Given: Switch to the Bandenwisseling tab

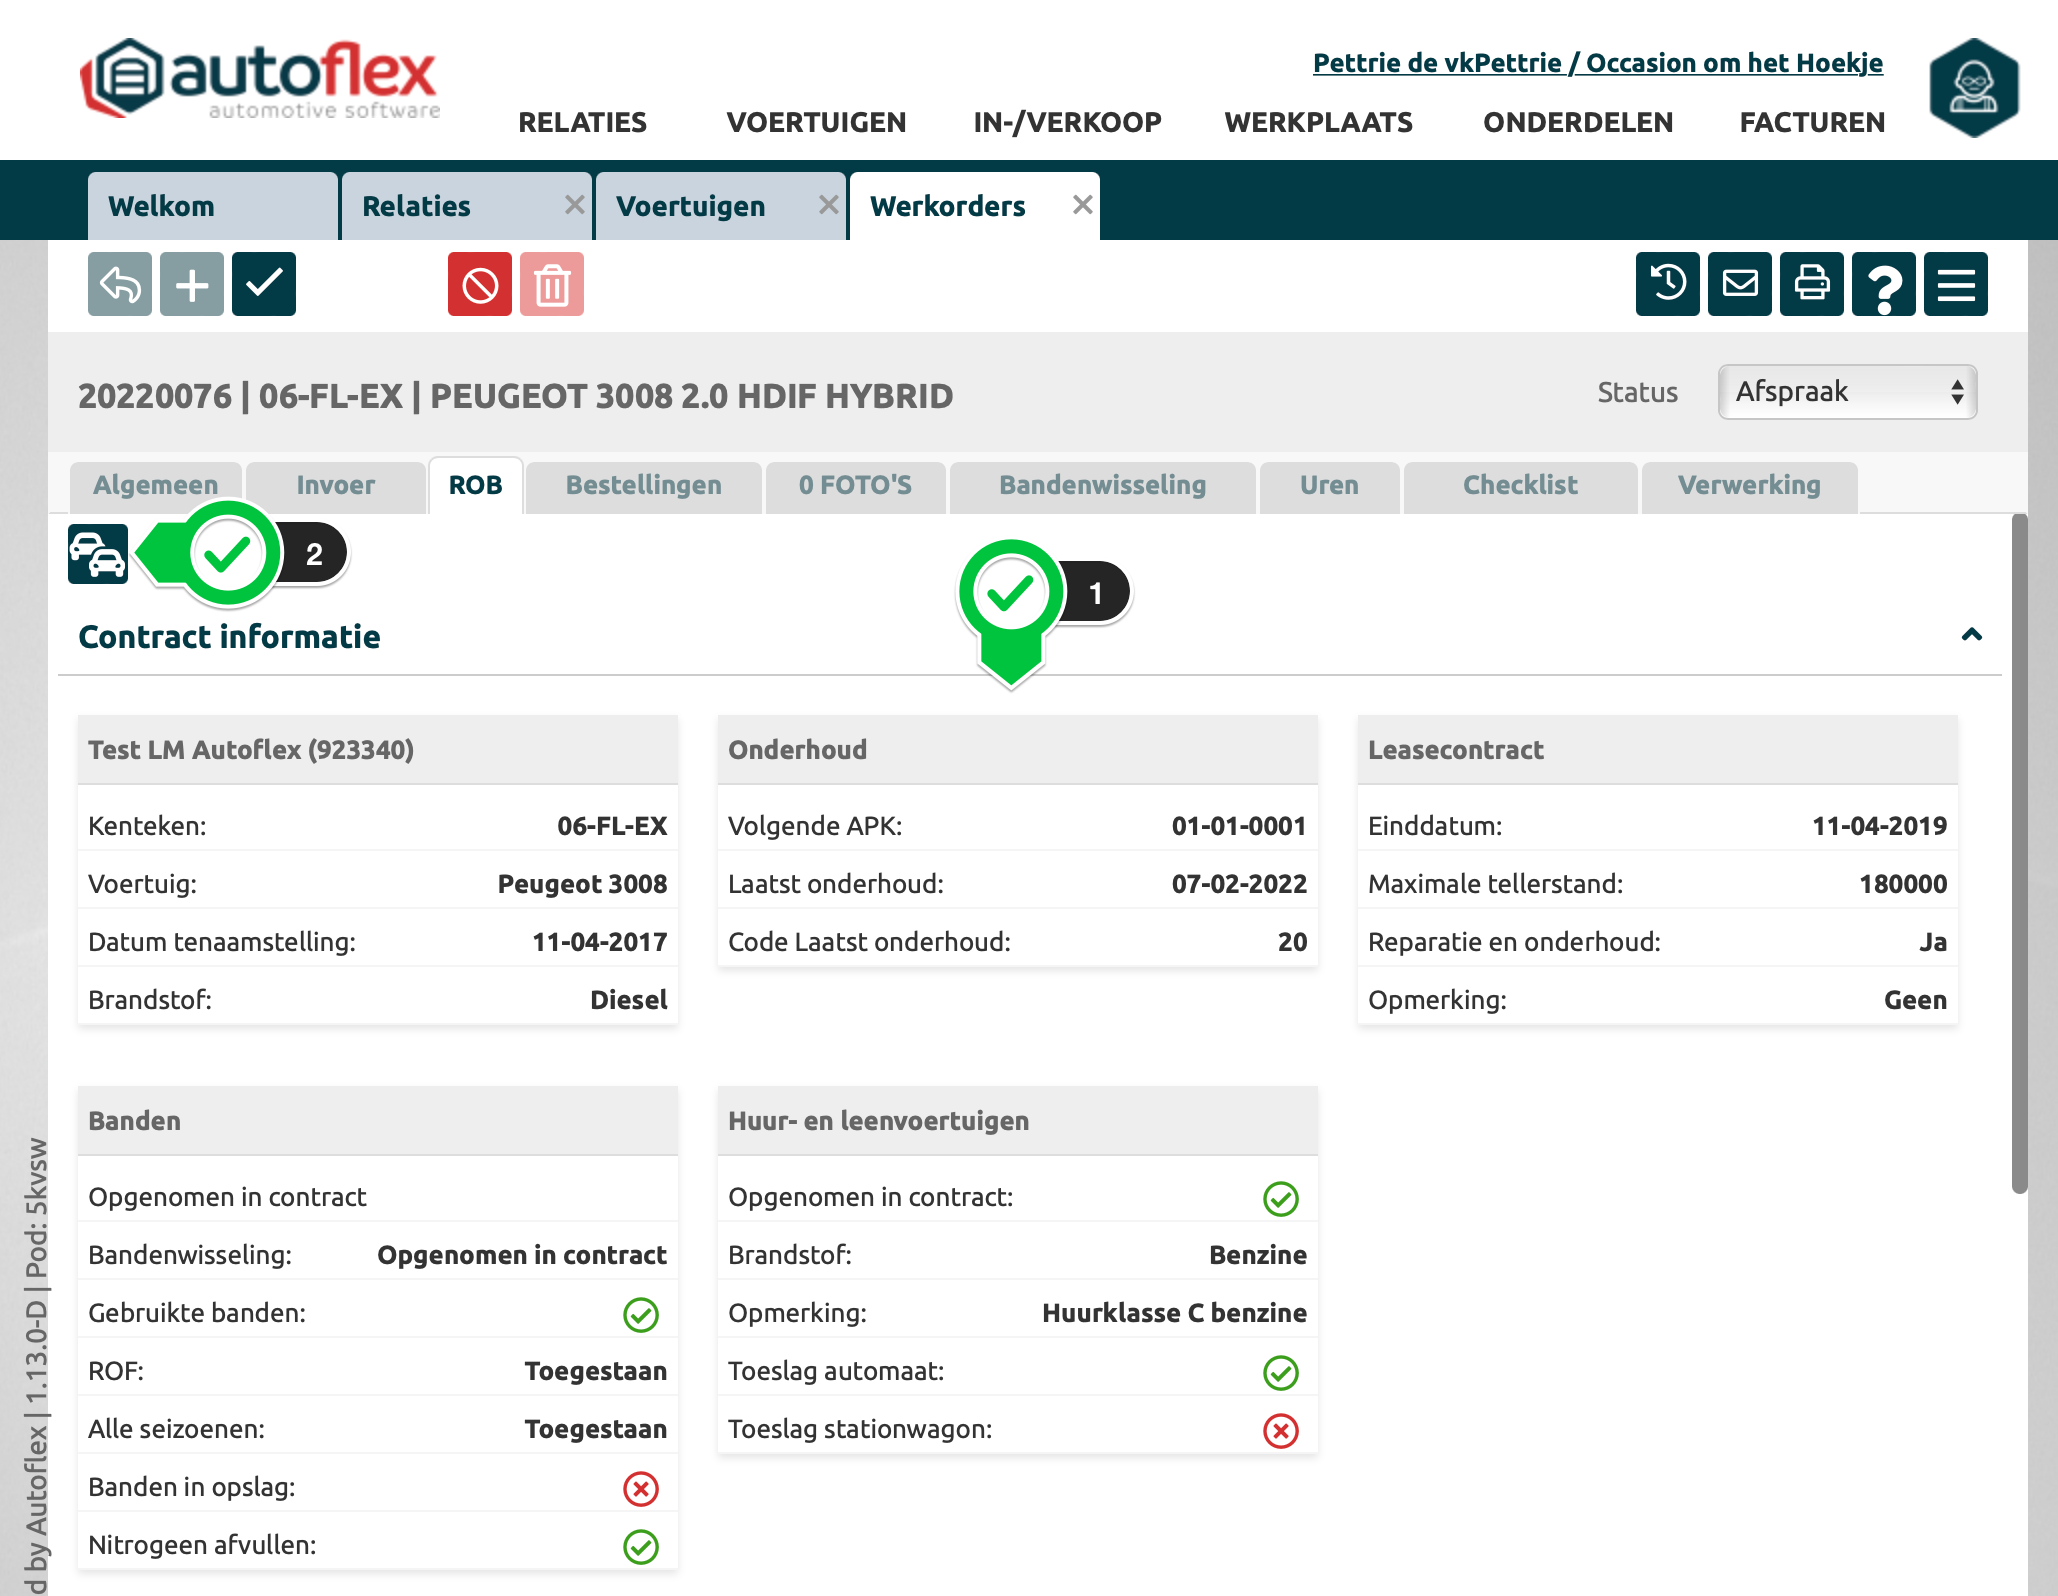Looking at the screenshot, I should [1102, 486].
